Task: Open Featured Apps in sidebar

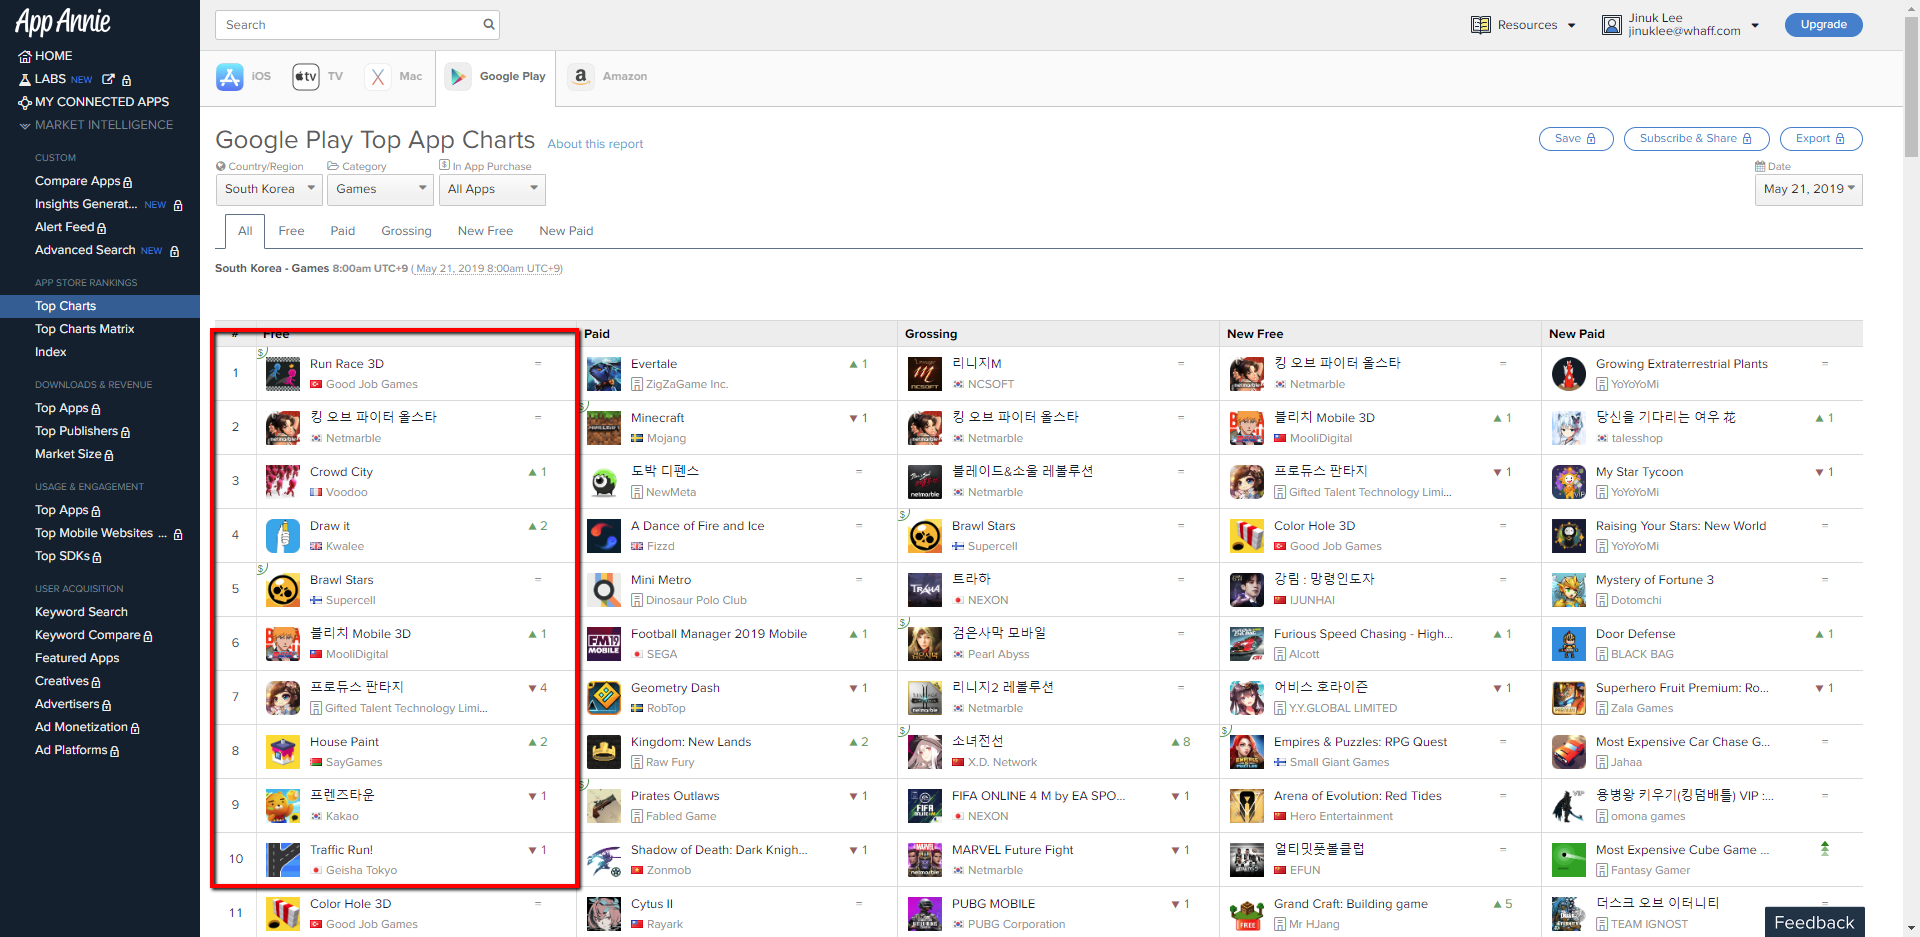Action: point(77,658)
